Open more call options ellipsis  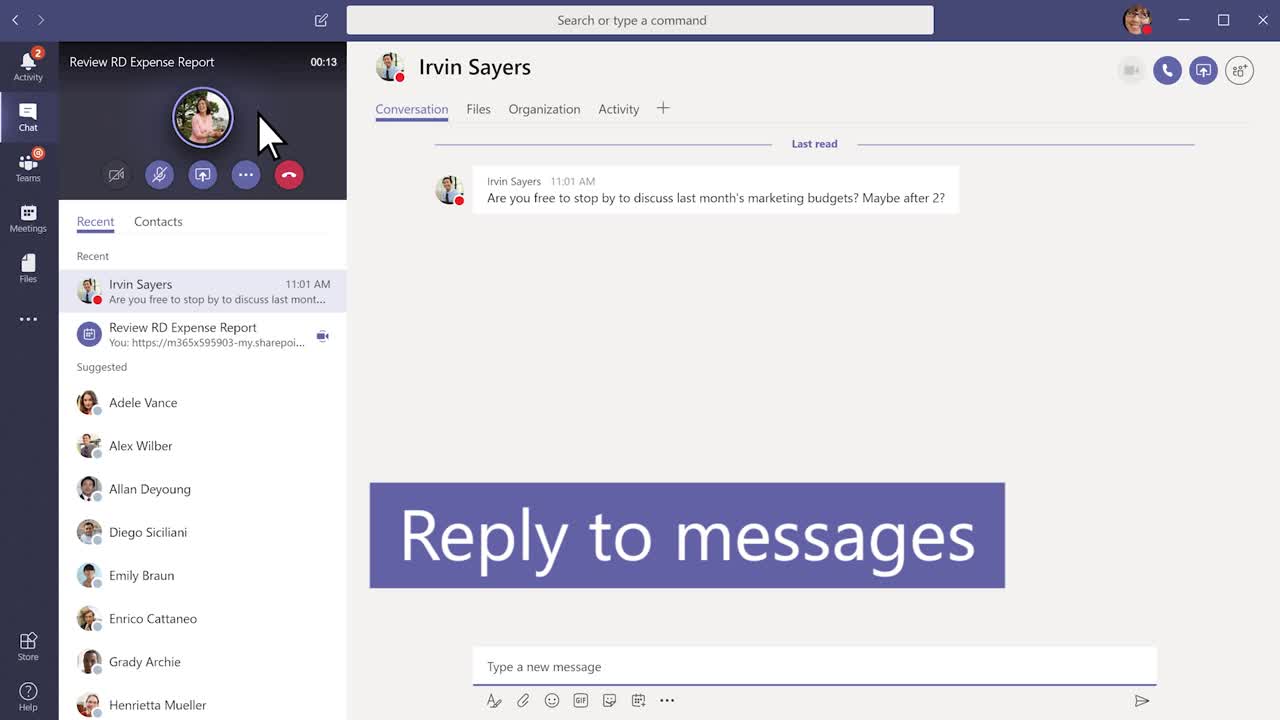[x=246, y=175]
